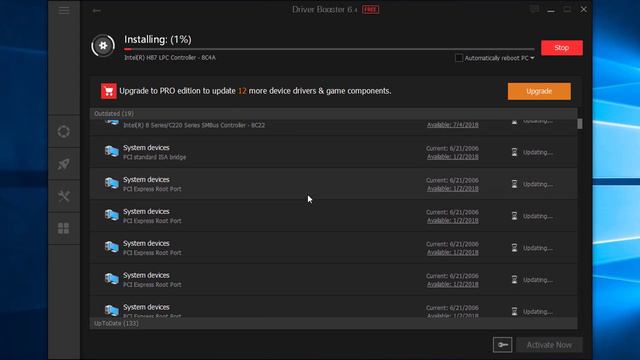Click the orange Upgrade button
Viewport: 640px width, 360px height.
pyautogui.click(x=539, y=91)
